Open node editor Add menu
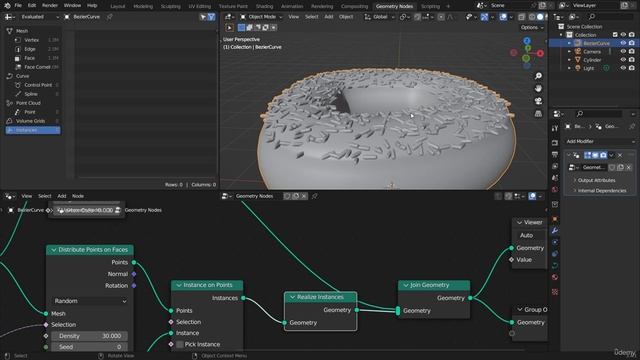This screenshot has height=360, width=640. (x=62, y=196)
